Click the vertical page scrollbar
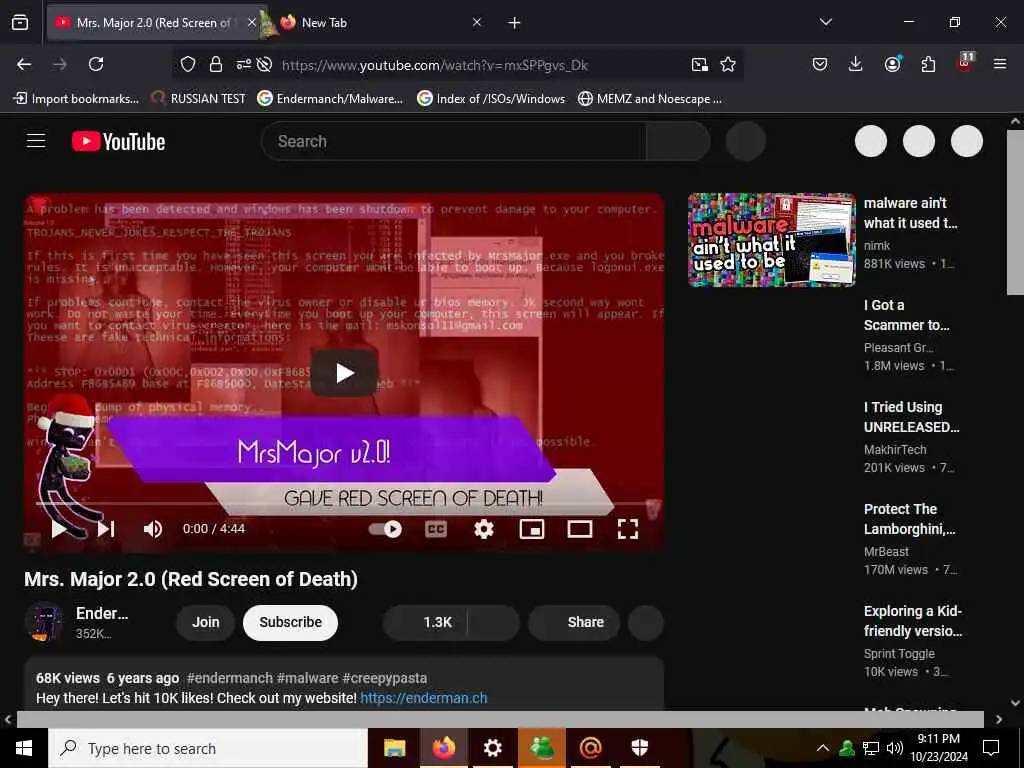The image size is (1024, 768). point(1015,212)
